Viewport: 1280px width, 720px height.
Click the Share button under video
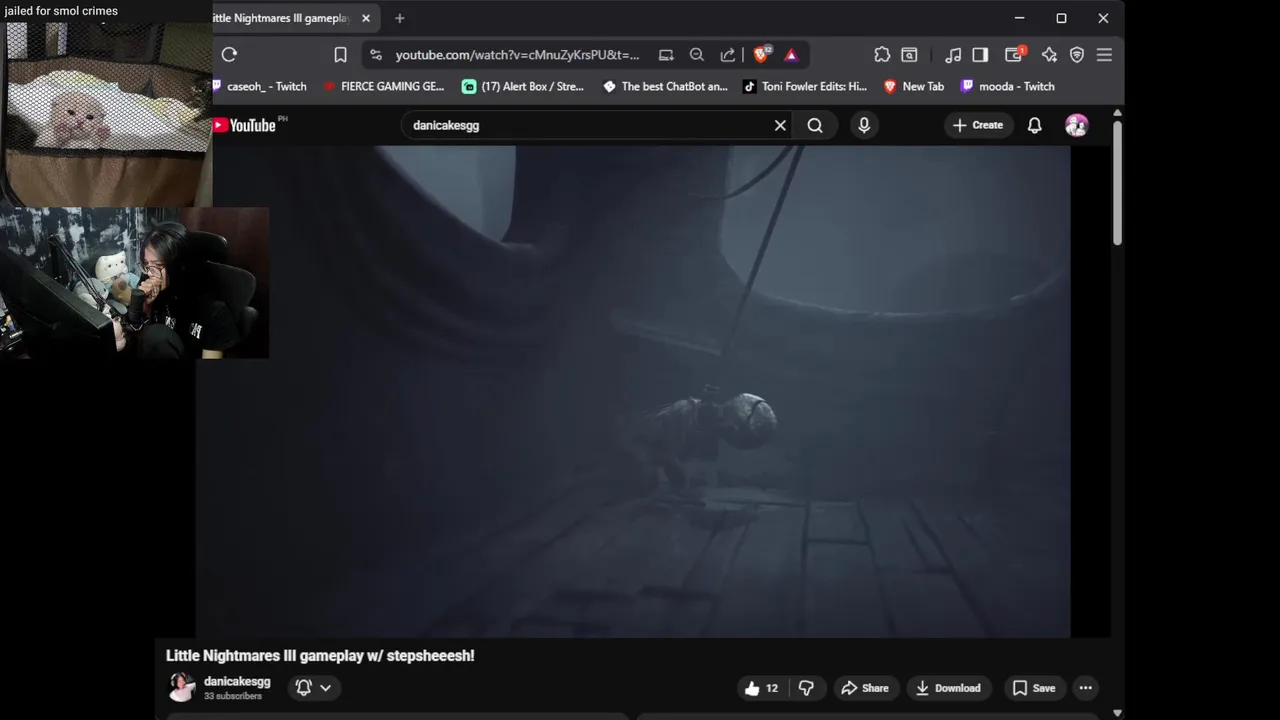pyautogui.click(x=865, y=688)
